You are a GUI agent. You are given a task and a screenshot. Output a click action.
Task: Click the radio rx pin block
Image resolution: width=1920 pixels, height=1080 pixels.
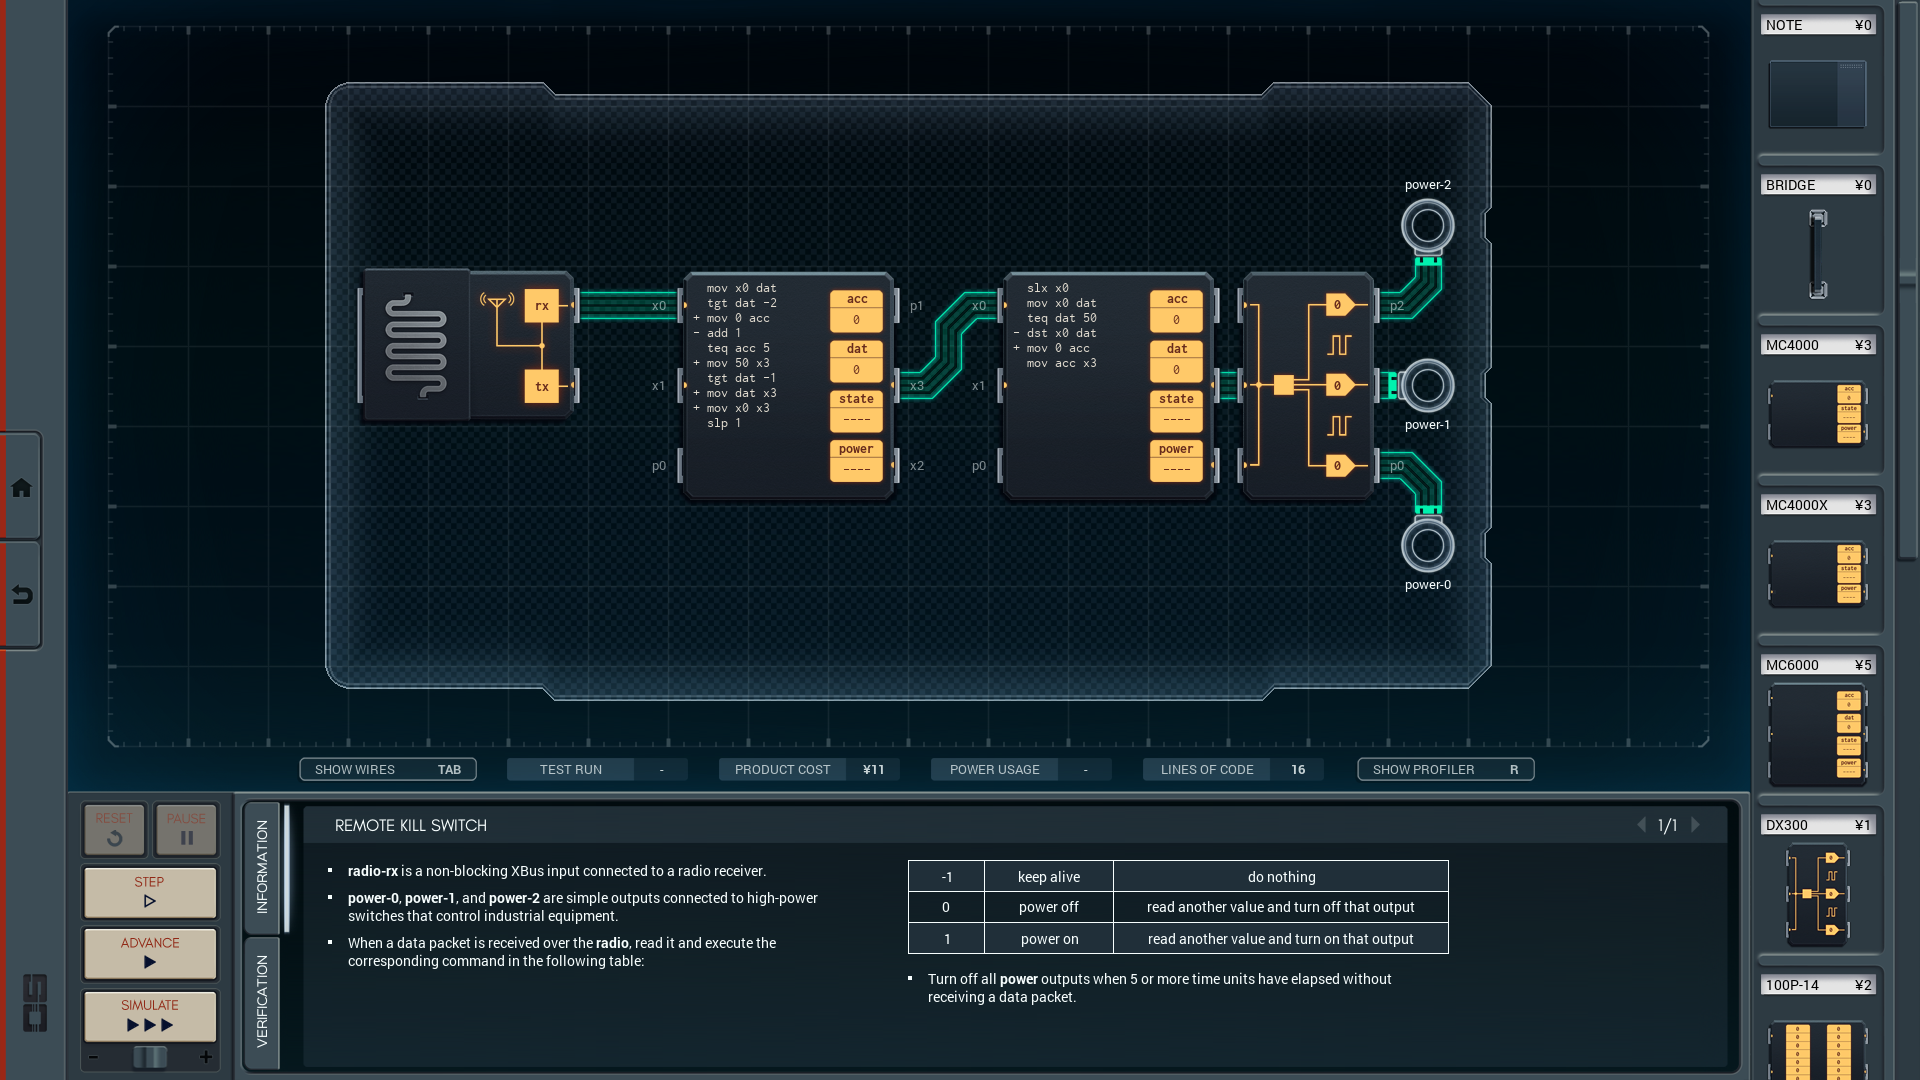[x=541, y=306]
